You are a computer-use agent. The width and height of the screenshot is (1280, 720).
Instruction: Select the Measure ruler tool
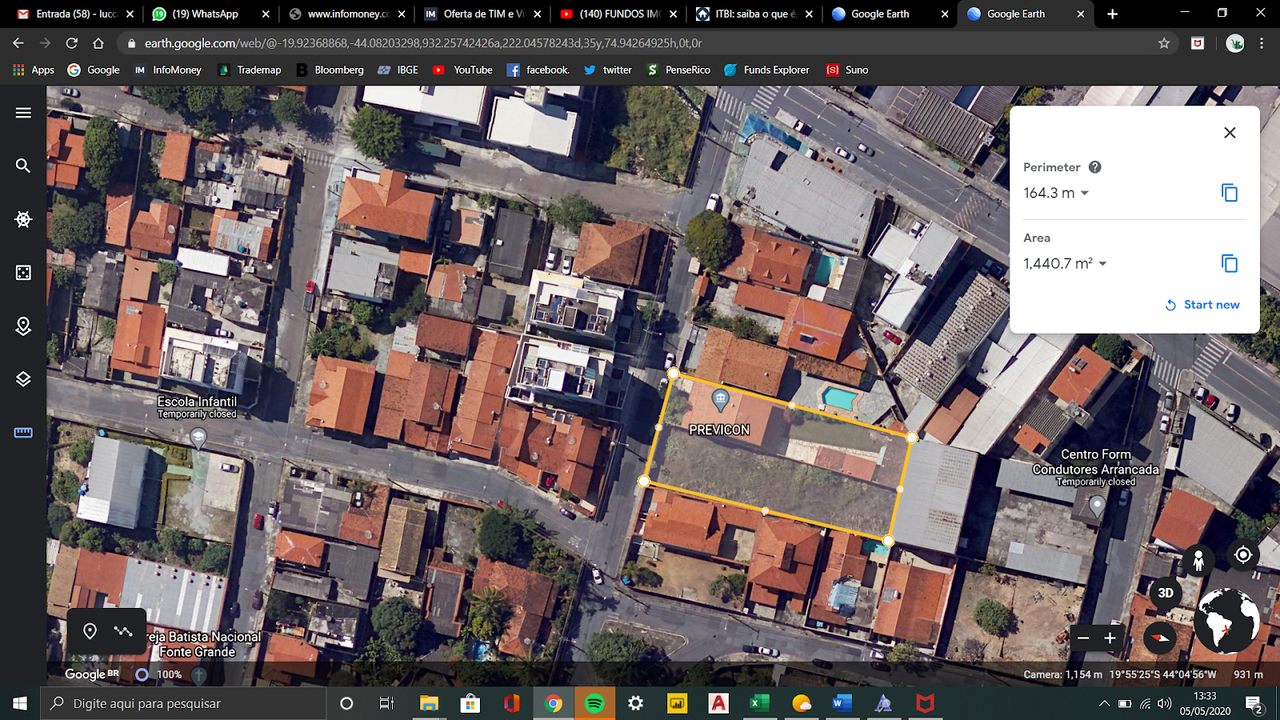[23, 433]
